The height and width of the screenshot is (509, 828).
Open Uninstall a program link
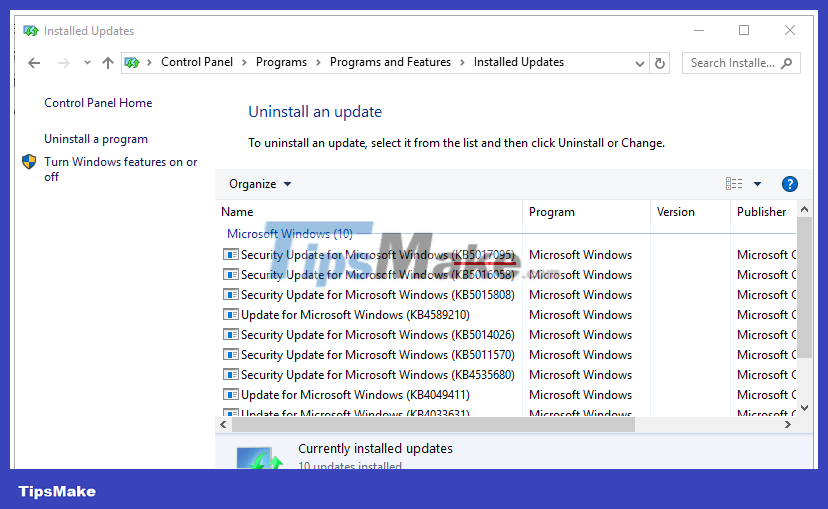coord(96,139)
